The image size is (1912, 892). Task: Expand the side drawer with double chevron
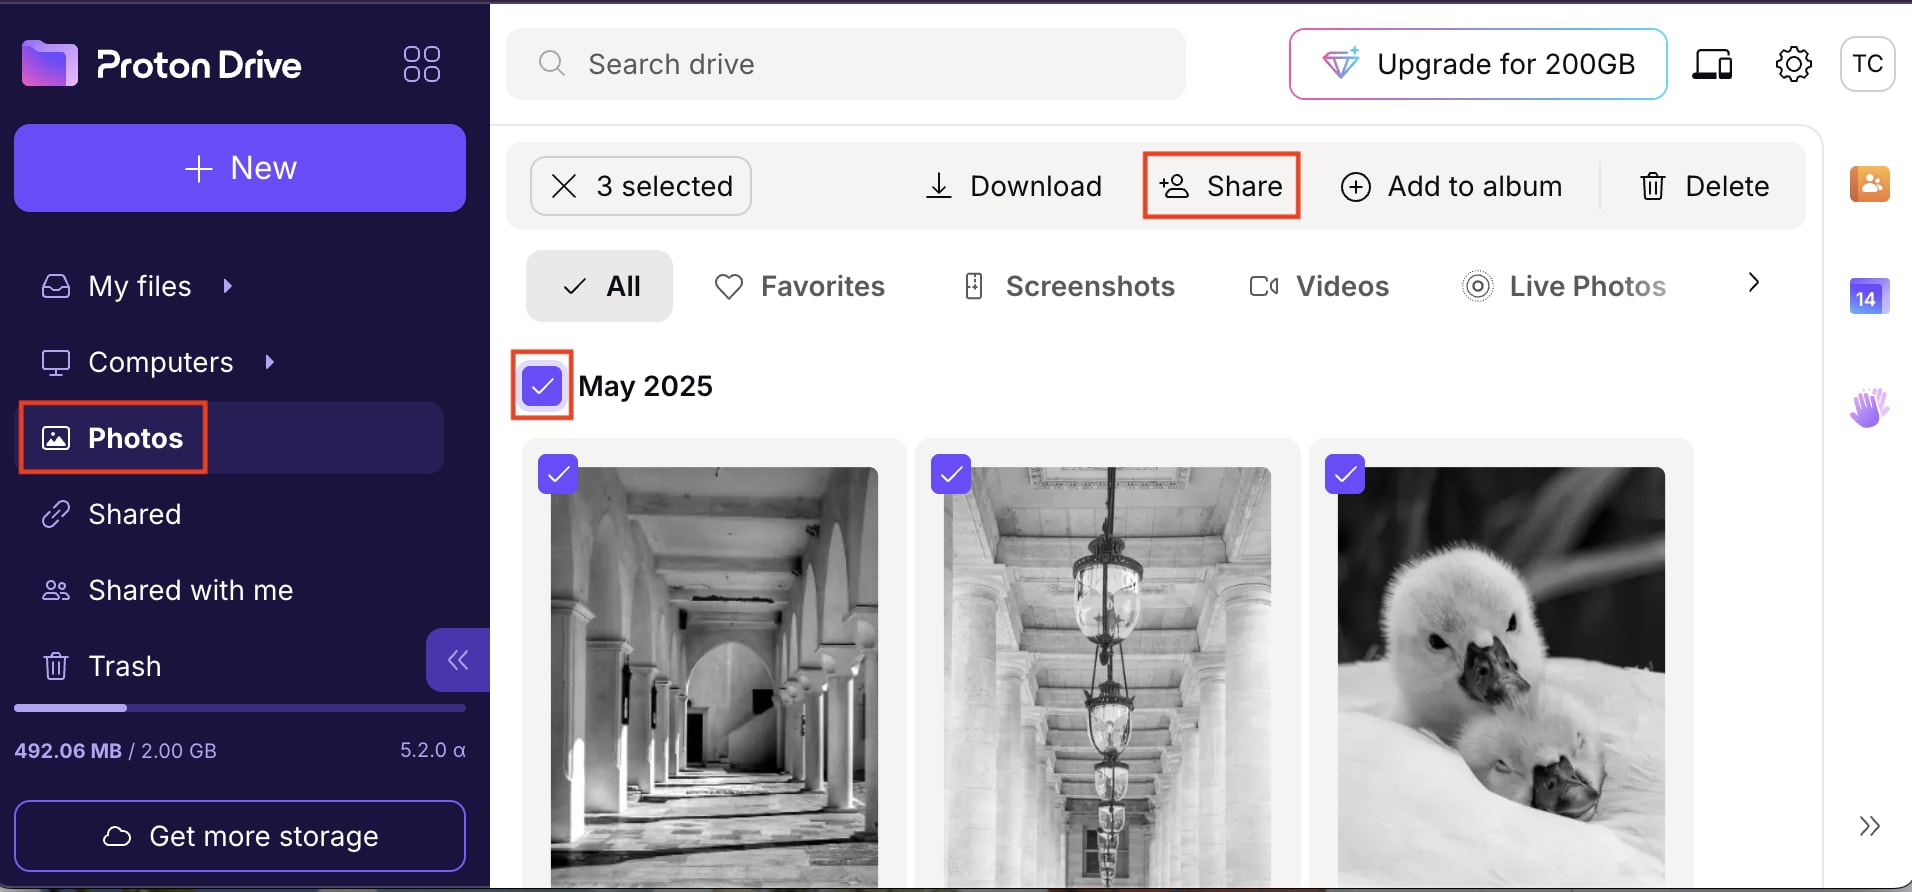point(1869,826)
